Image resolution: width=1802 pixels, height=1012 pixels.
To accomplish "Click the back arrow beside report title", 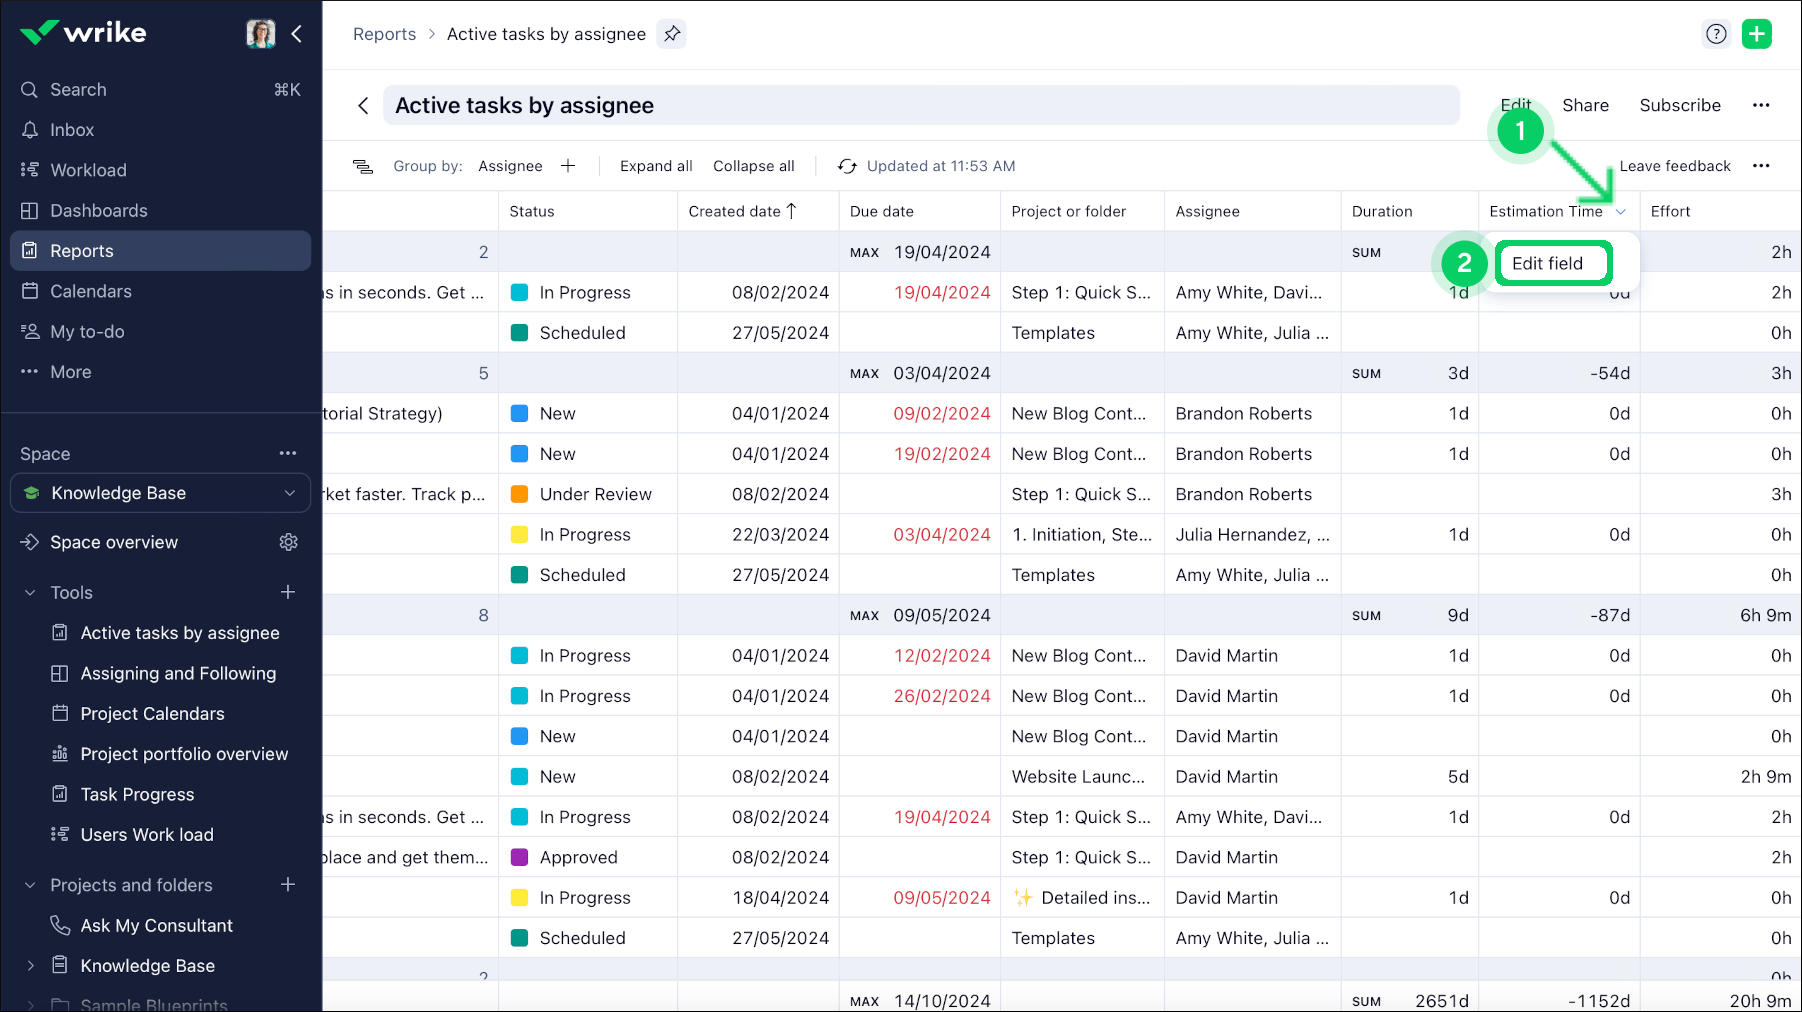I will (363, 106).
